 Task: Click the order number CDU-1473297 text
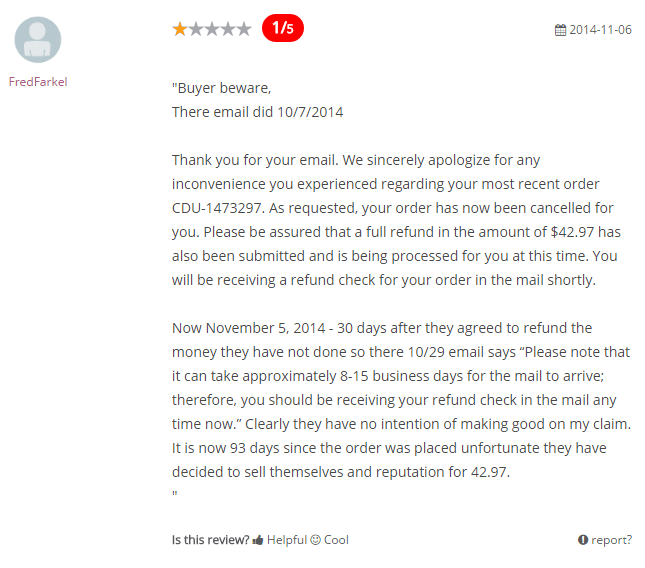(x=216, y=208)
